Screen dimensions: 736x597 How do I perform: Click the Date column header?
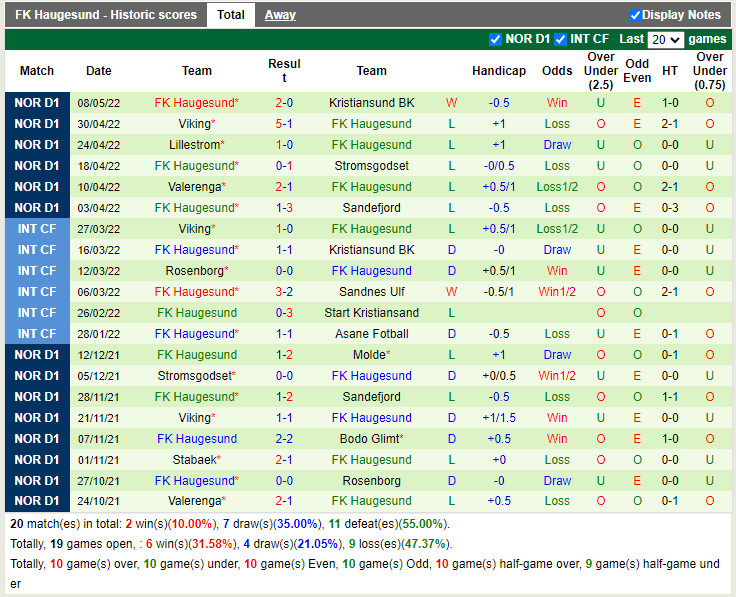coord(99,71)
